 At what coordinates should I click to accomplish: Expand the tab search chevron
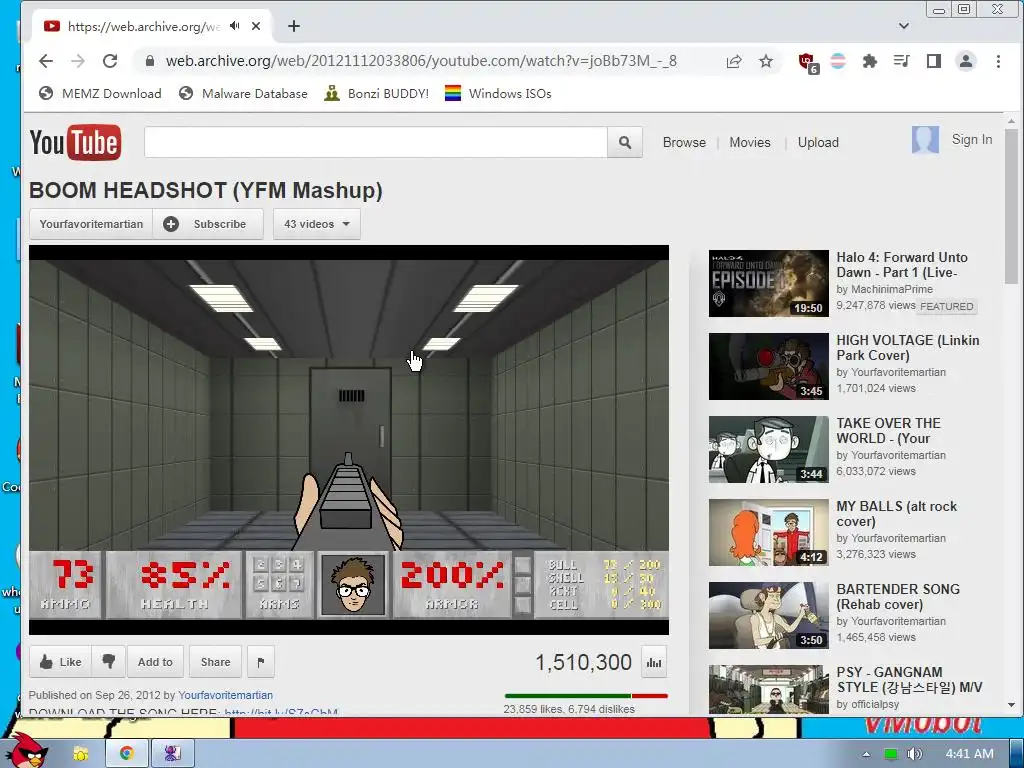tap(904, 26)
